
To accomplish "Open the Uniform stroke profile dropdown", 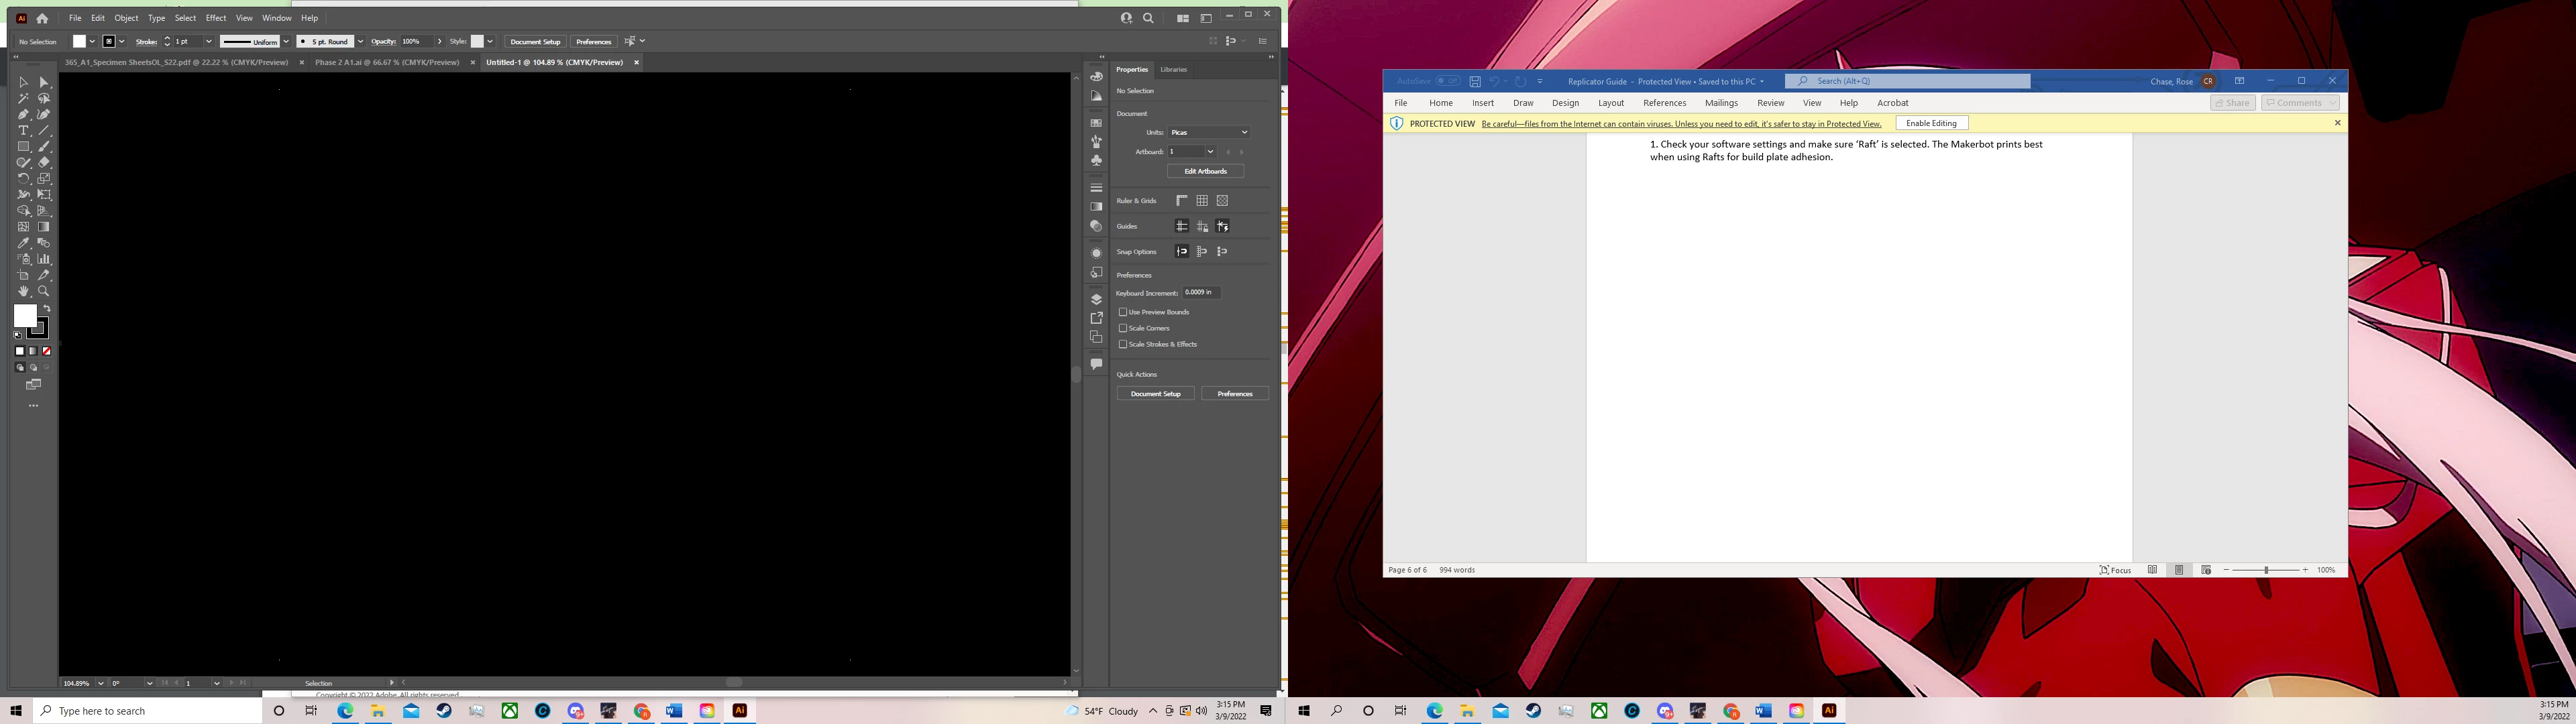I will [x=285, y=42].
